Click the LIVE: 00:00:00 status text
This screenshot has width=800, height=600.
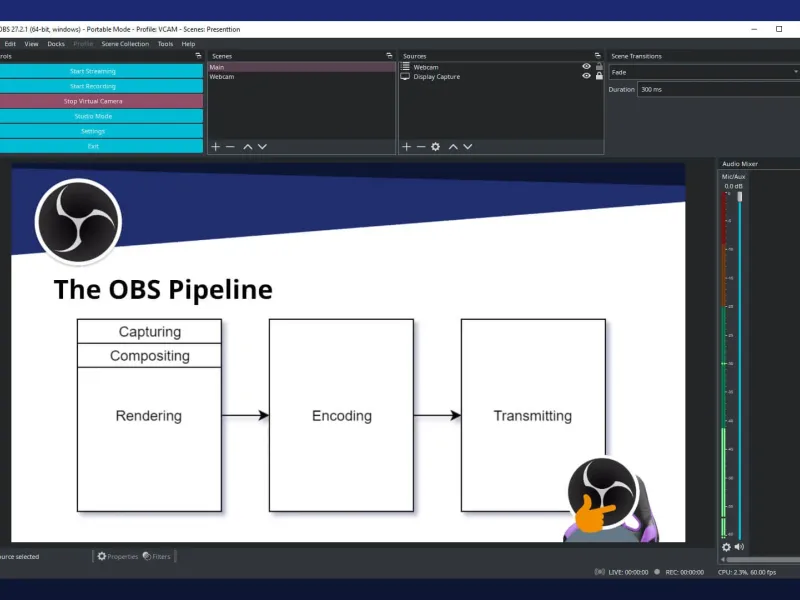coord(628,572)
